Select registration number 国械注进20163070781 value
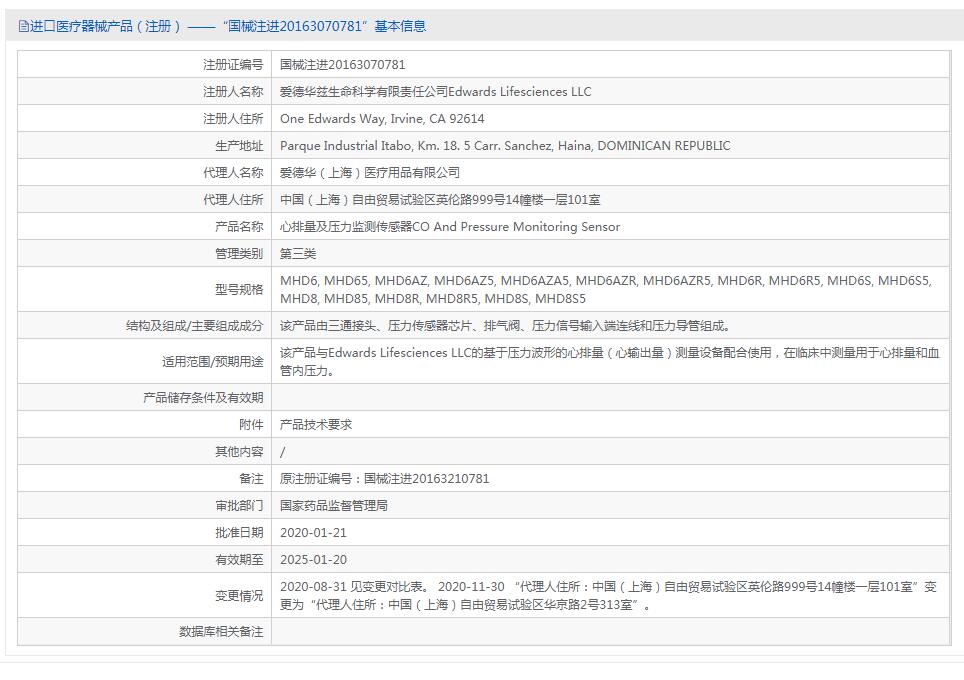This screenshot has height=680, width=964. tap(342, 65)
